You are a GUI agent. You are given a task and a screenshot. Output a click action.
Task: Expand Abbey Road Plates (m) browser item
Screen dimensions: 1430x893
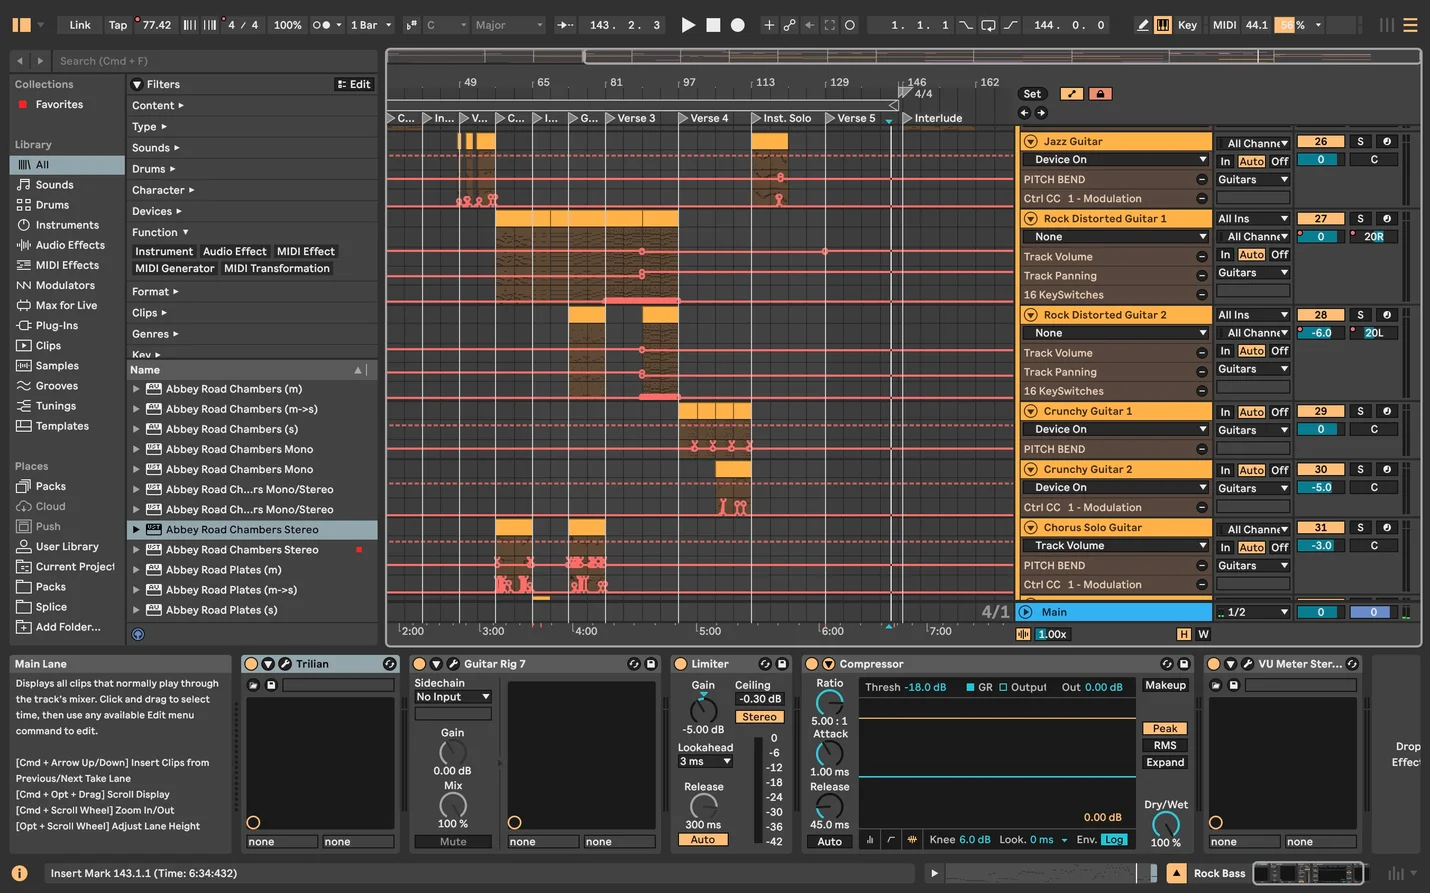point(136,570)
